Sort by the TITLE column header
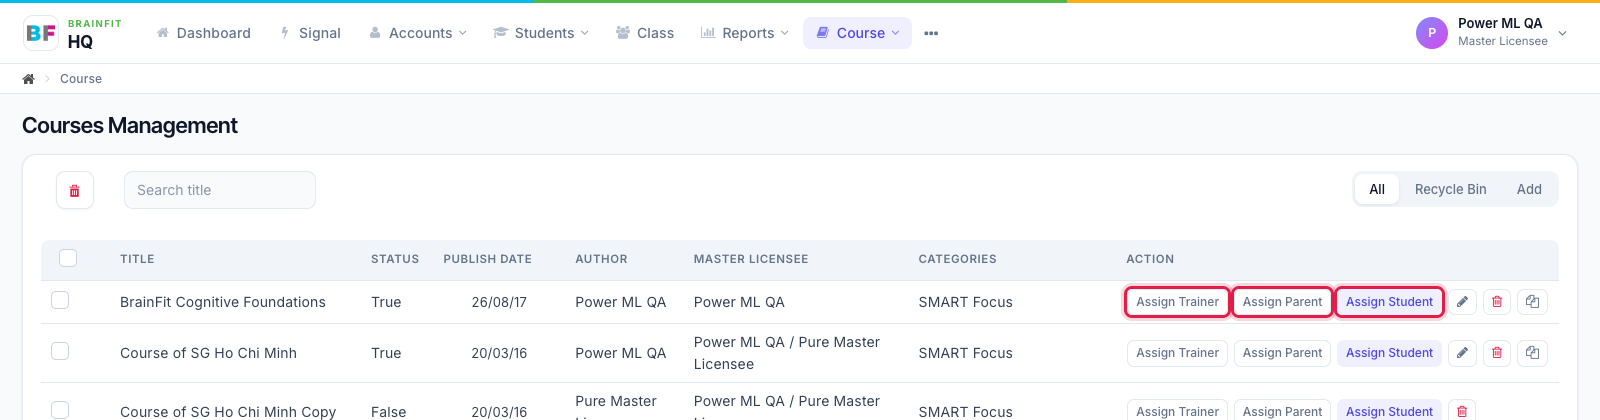This screenshot has height=420, width=1600. click(x=137, y=259)
